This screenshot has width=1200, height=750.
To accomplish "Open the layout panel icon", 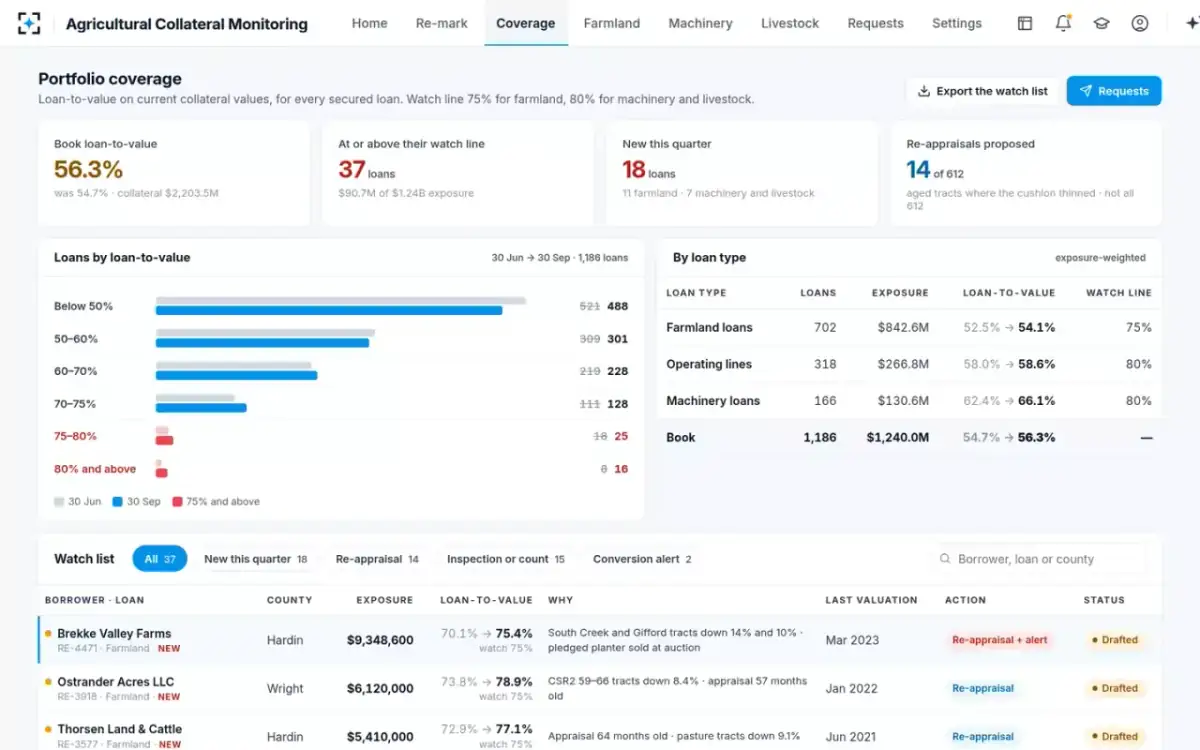I will (1025, 23).
